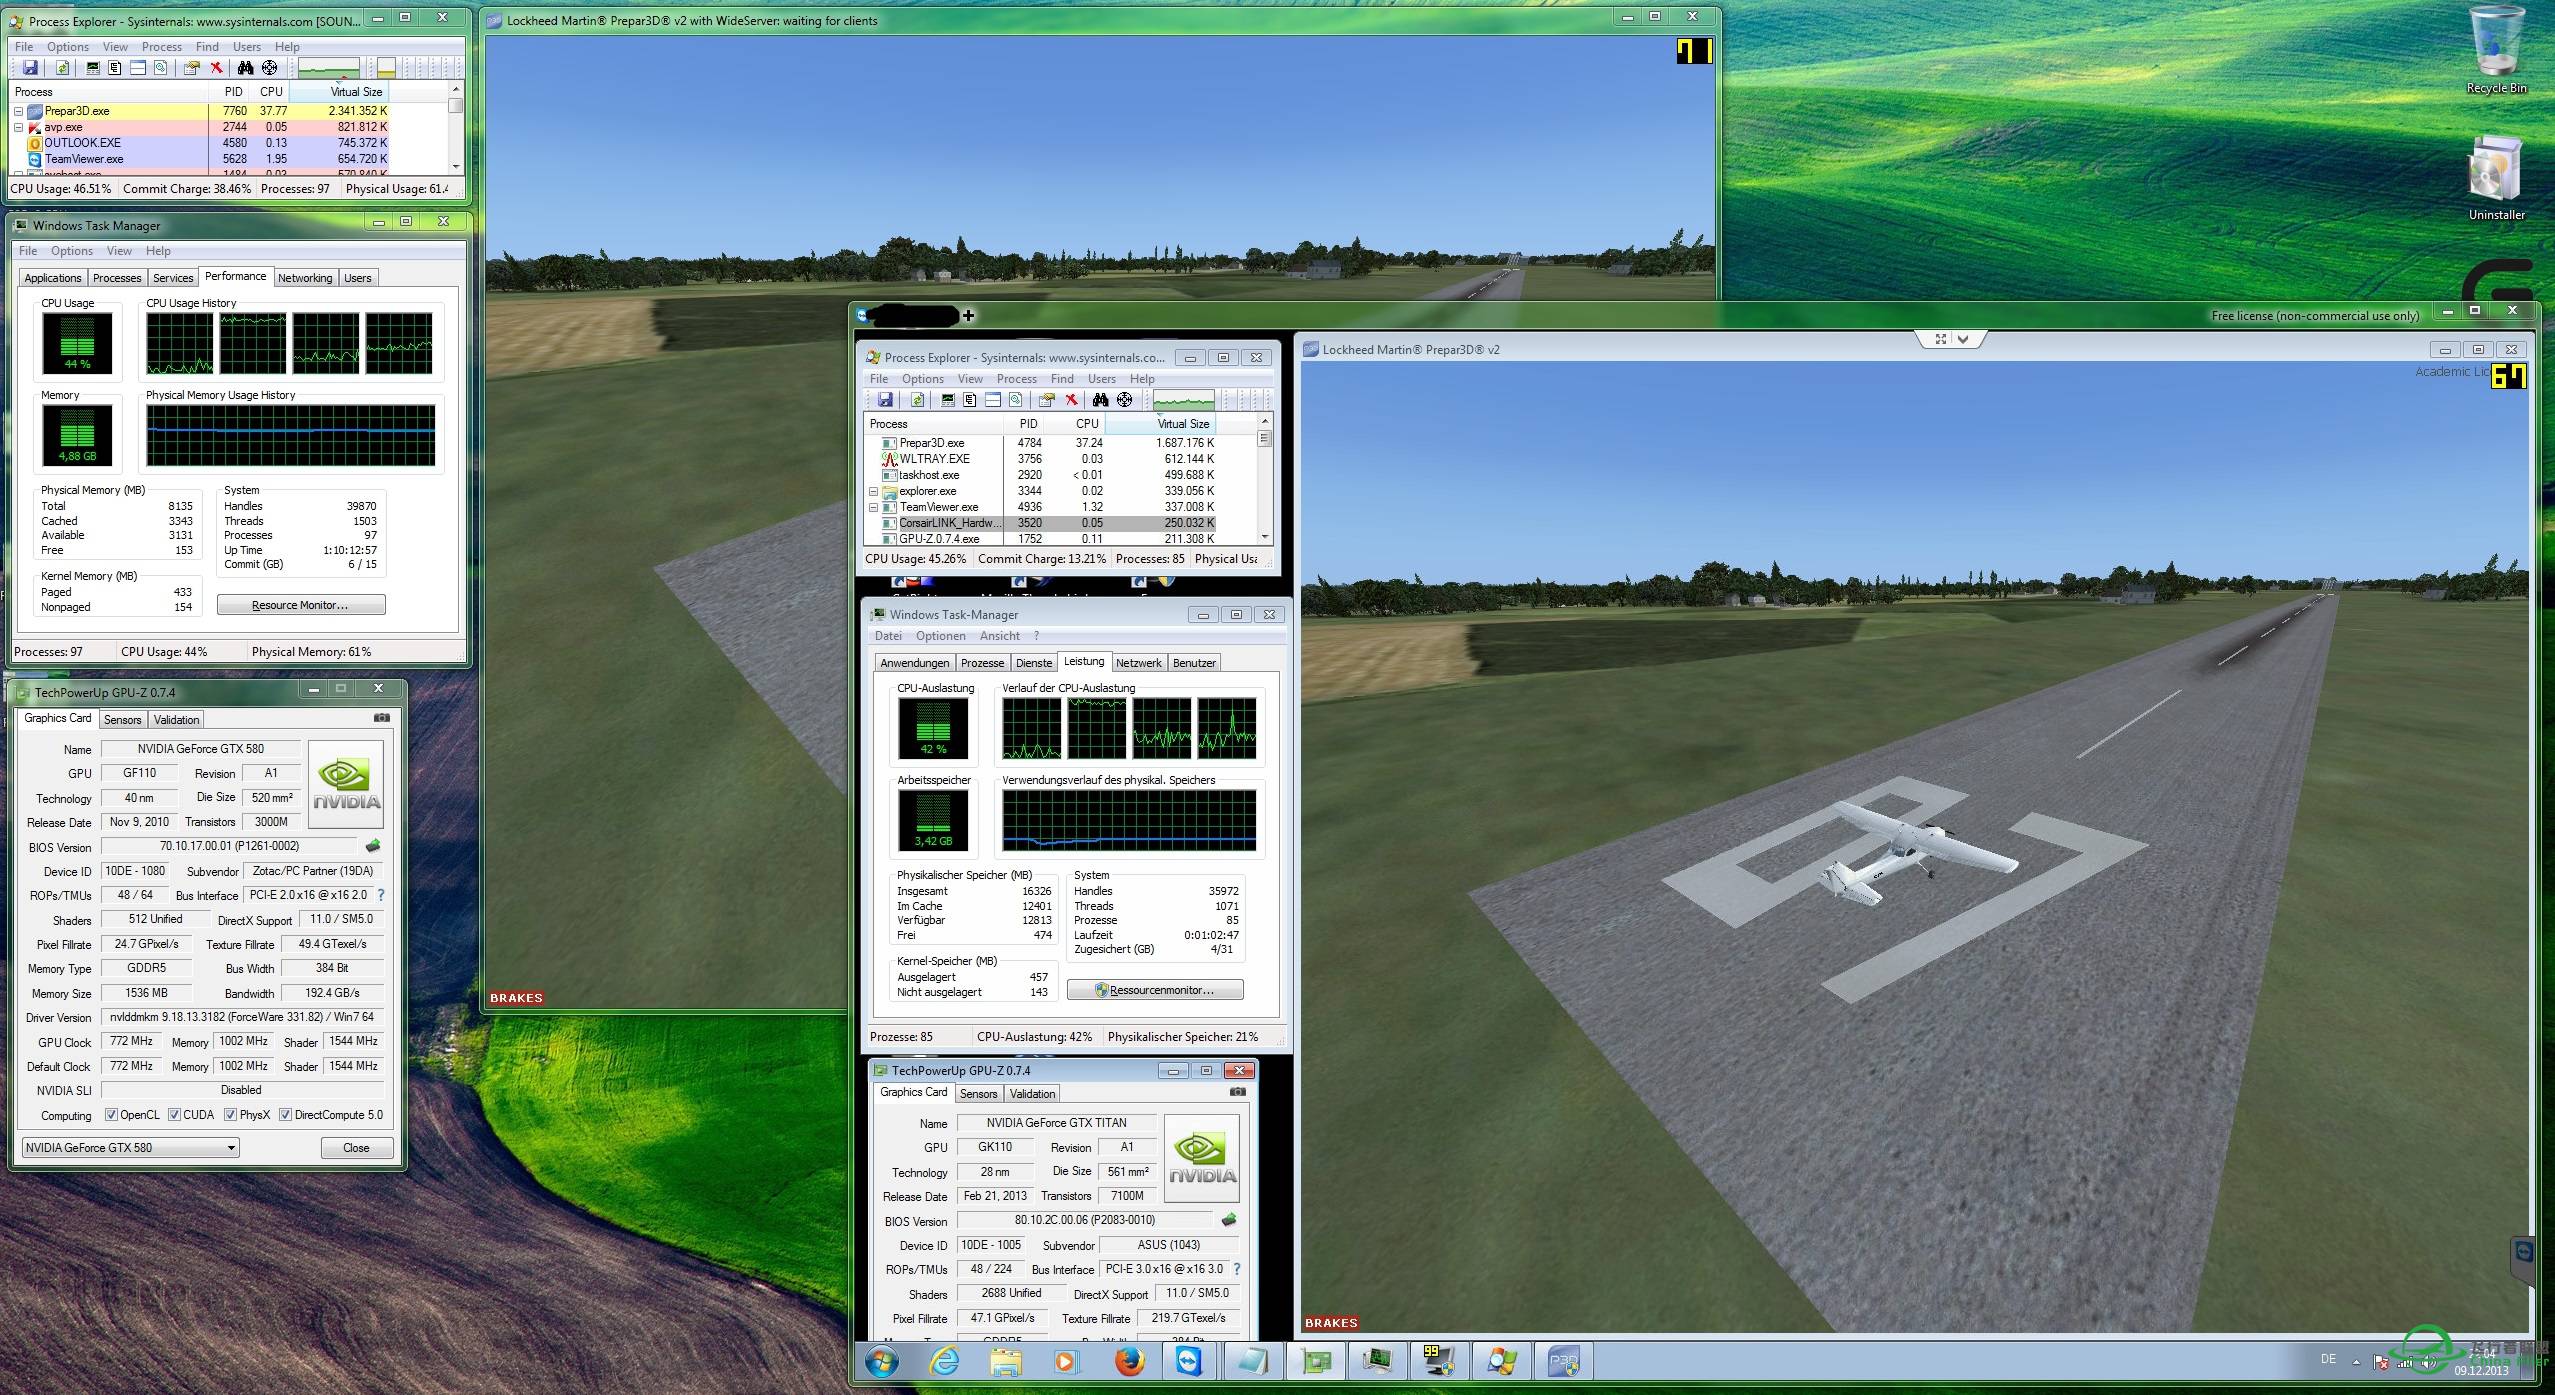The image size is (2555, 1395).
Task: Switch to Sensors tab in GTX 580 GPU-Z
Action: pyautogui.click(x=122, y=720)
